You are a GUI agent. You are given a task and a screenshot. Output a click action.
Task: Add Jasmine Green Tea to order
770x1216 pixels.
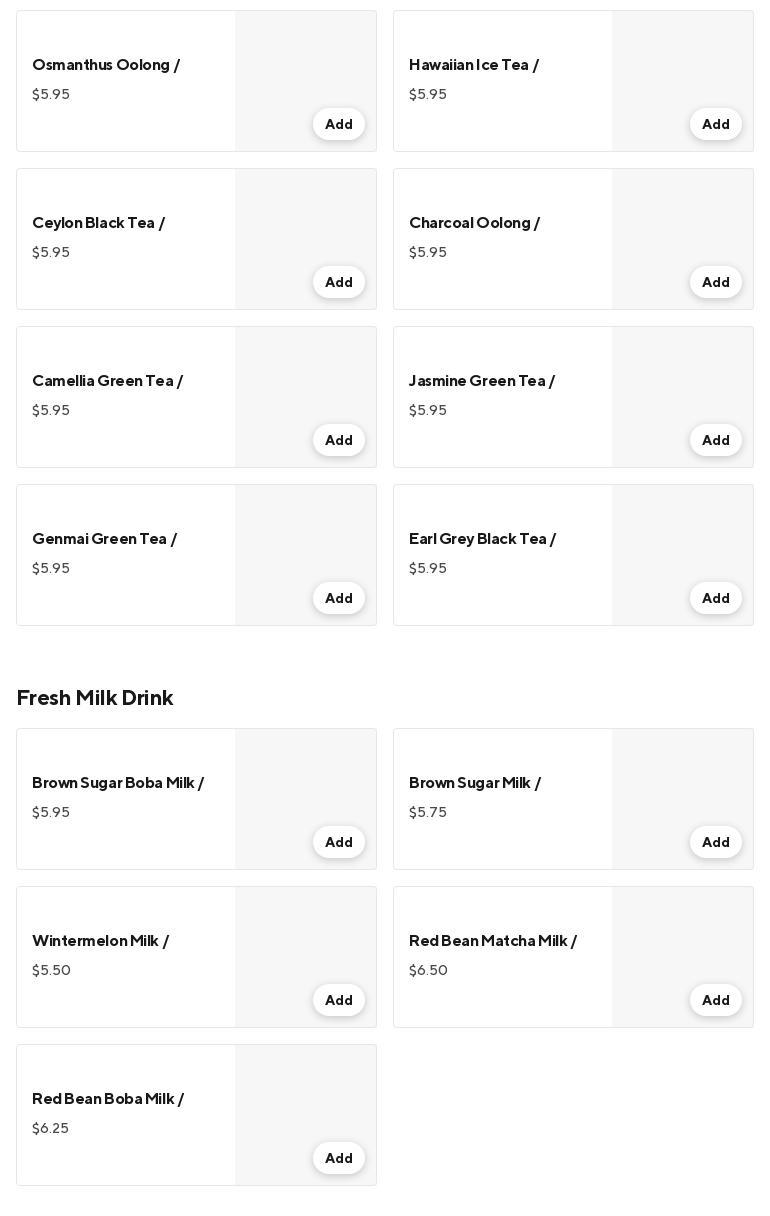pyautogui.click(x=715, y=440)
